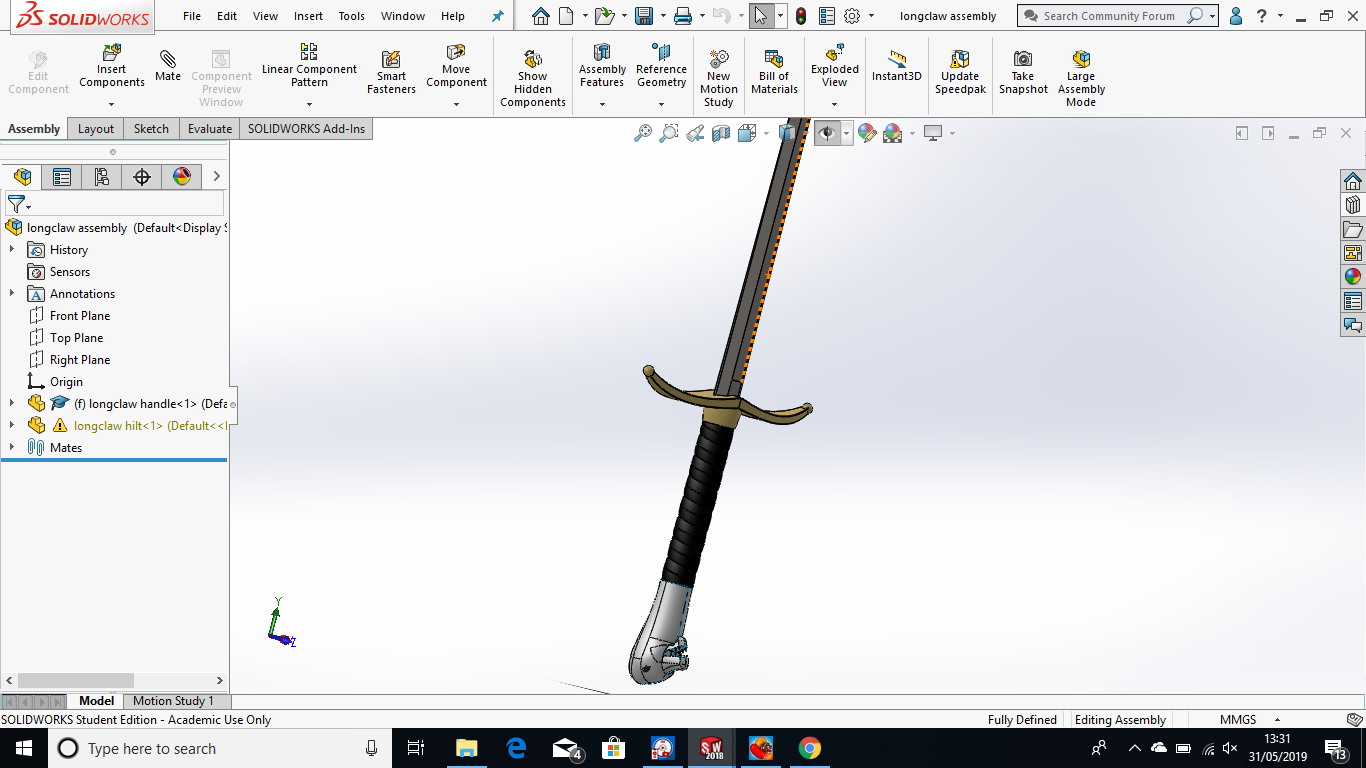Click Zoom to Area tool
Image resolution: width=1366 pixels, height=768 pixels.
click(x=669, y=133)
